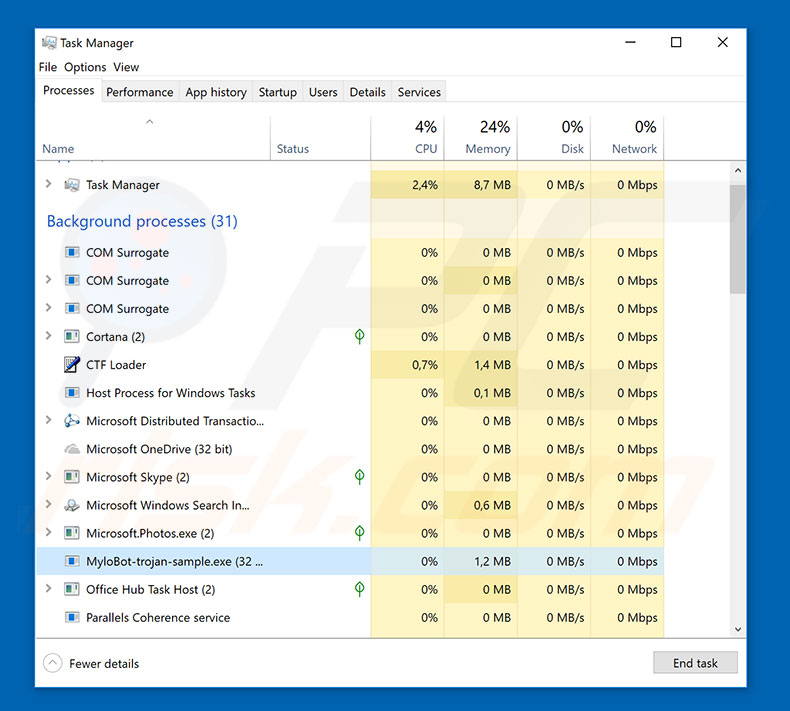Select the Parallels Coherence service name

(x=158, y=618)
